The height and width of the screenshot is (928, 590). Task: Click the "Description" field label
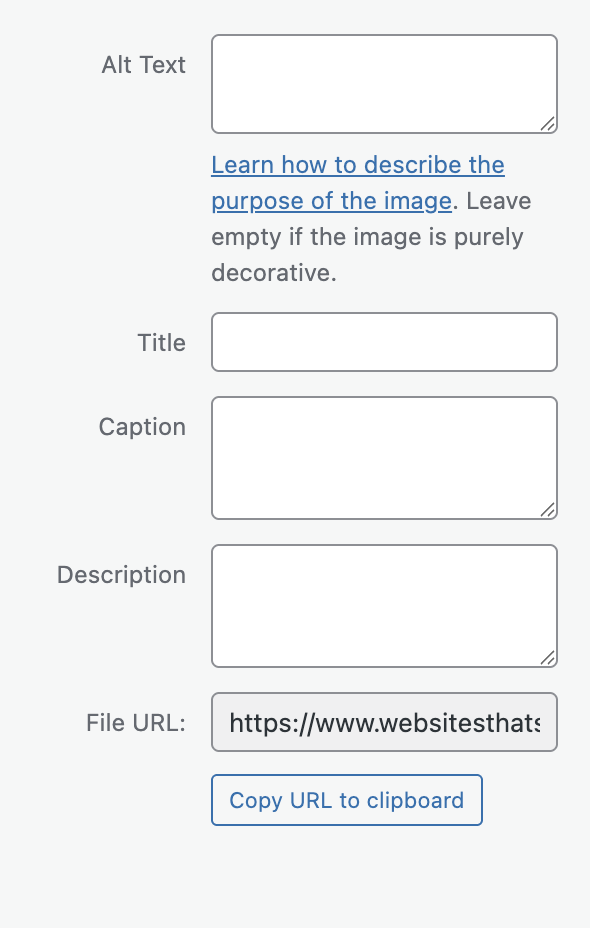(121, 574)
